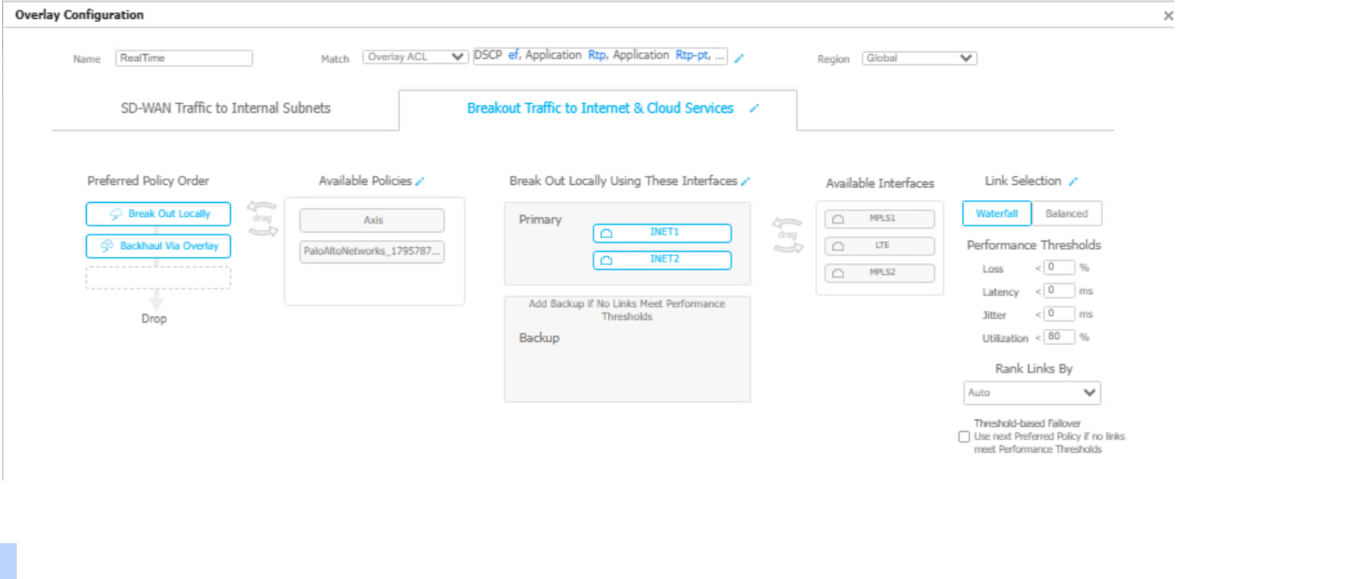Select the Backhaul Via Overlay policy
The image size is (1357, 579).
[158, 246]
